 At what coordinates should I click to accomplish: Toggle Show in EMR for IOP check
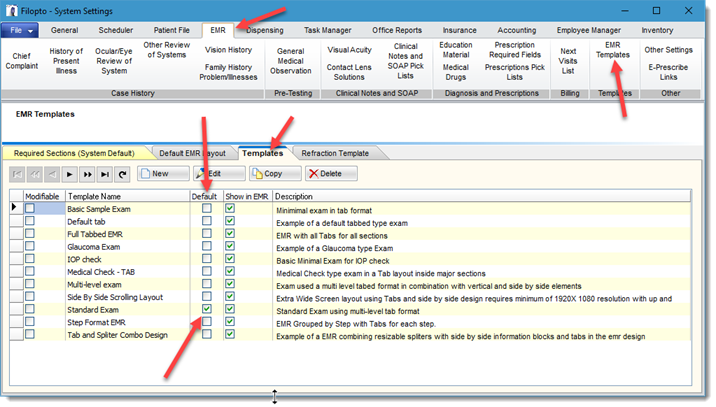coord(230,259)
